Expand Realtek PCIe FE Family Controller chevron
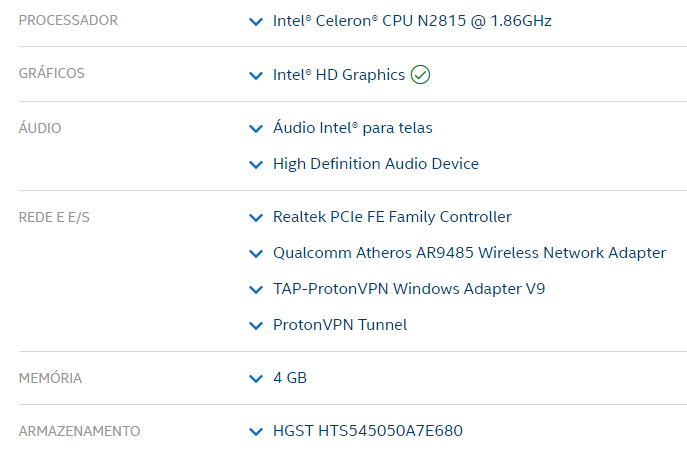This screenshot has width=687, height=457. tap(256, 217)
